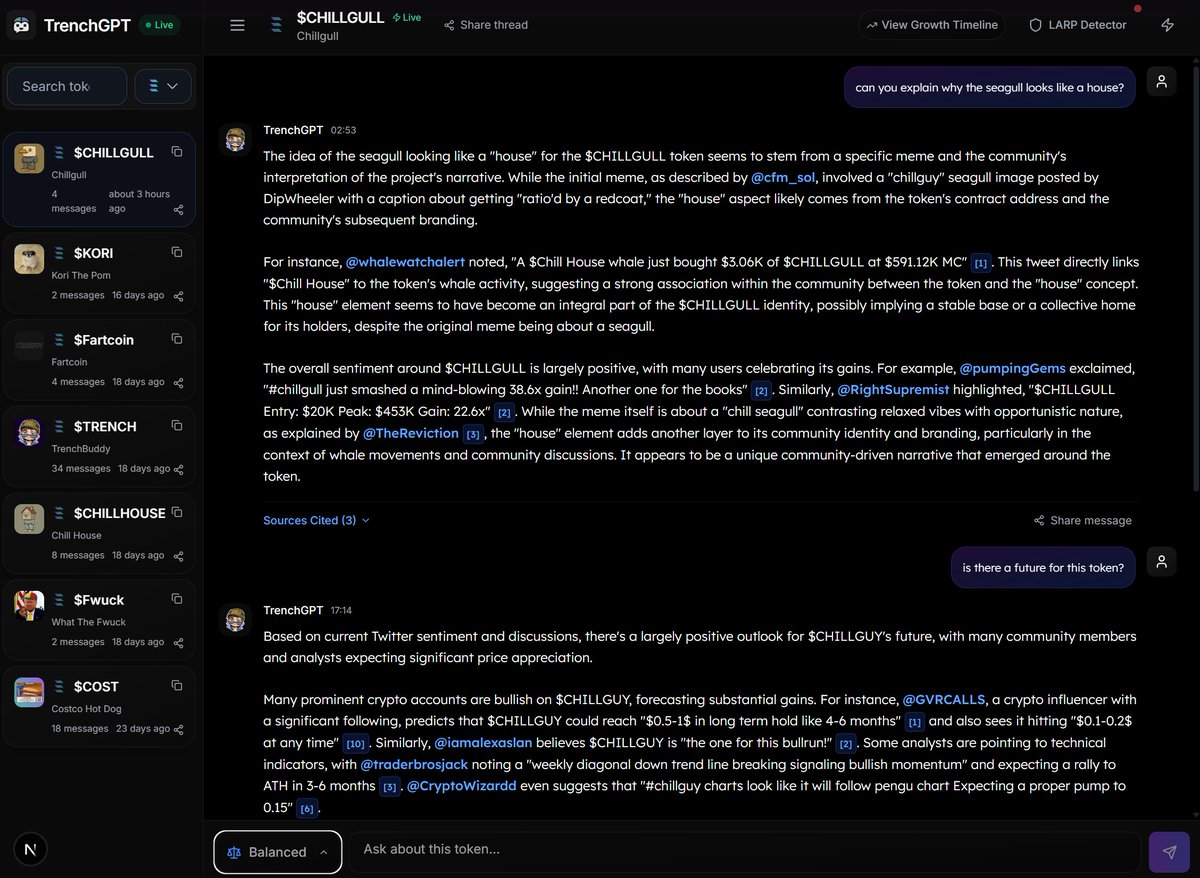
Task: Open View Growth Timeline
Action: pos(932,25)
